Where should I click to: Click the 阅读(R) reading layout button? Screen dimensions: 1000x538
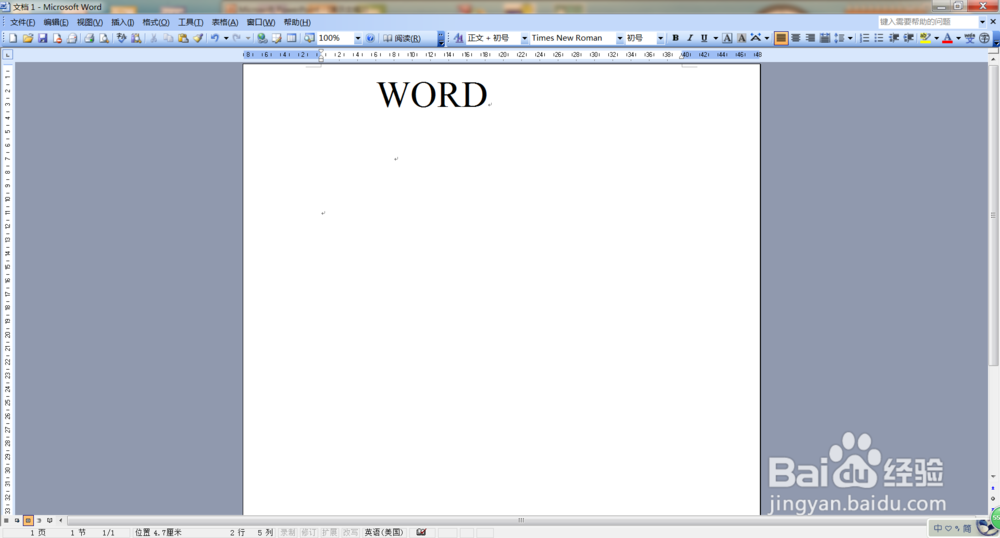pyautogui.click(x=402, y=38)
